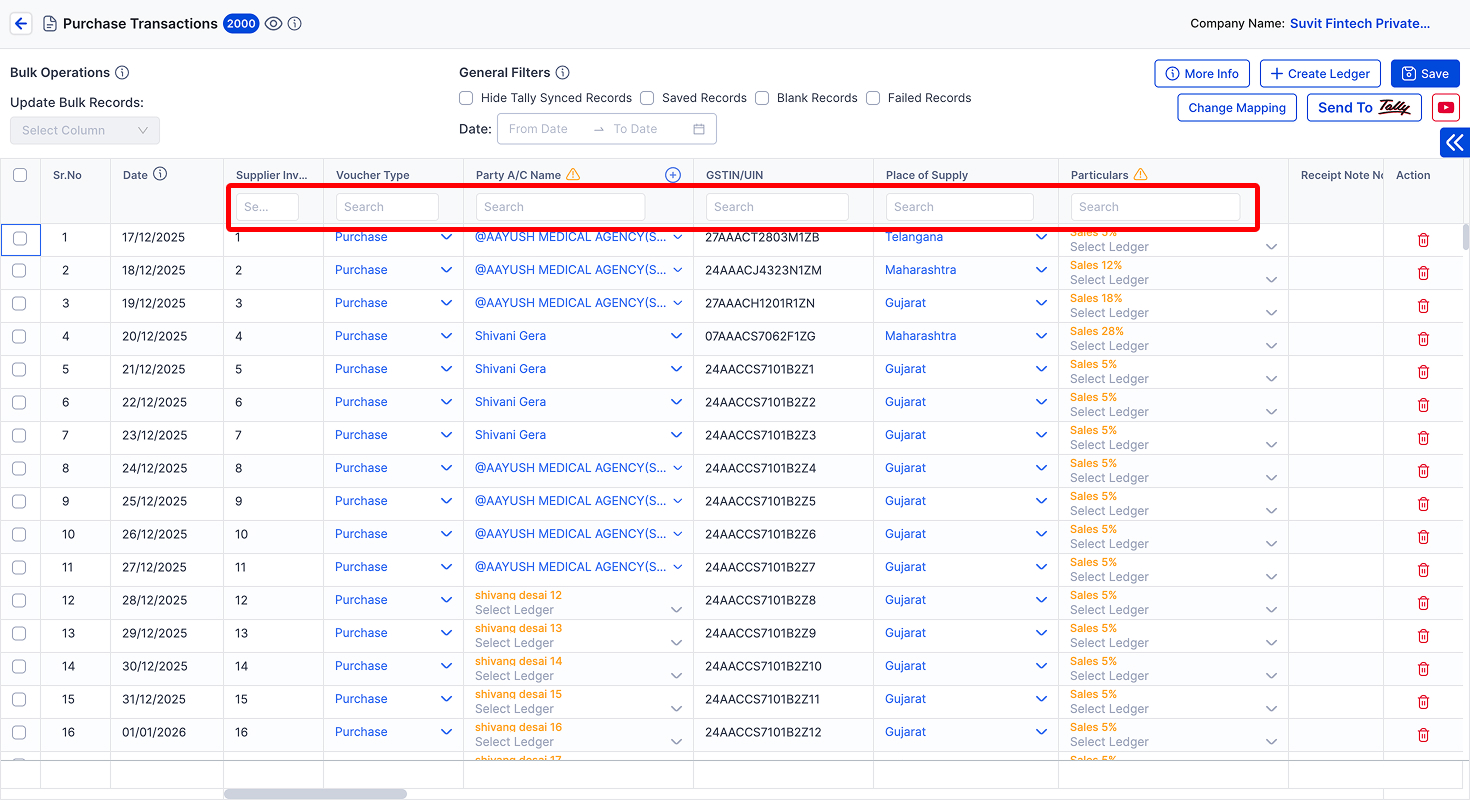Screen dimensions: 1470x800
Task: Click Party A/C Name warning icon
Action: coord(573,174)
